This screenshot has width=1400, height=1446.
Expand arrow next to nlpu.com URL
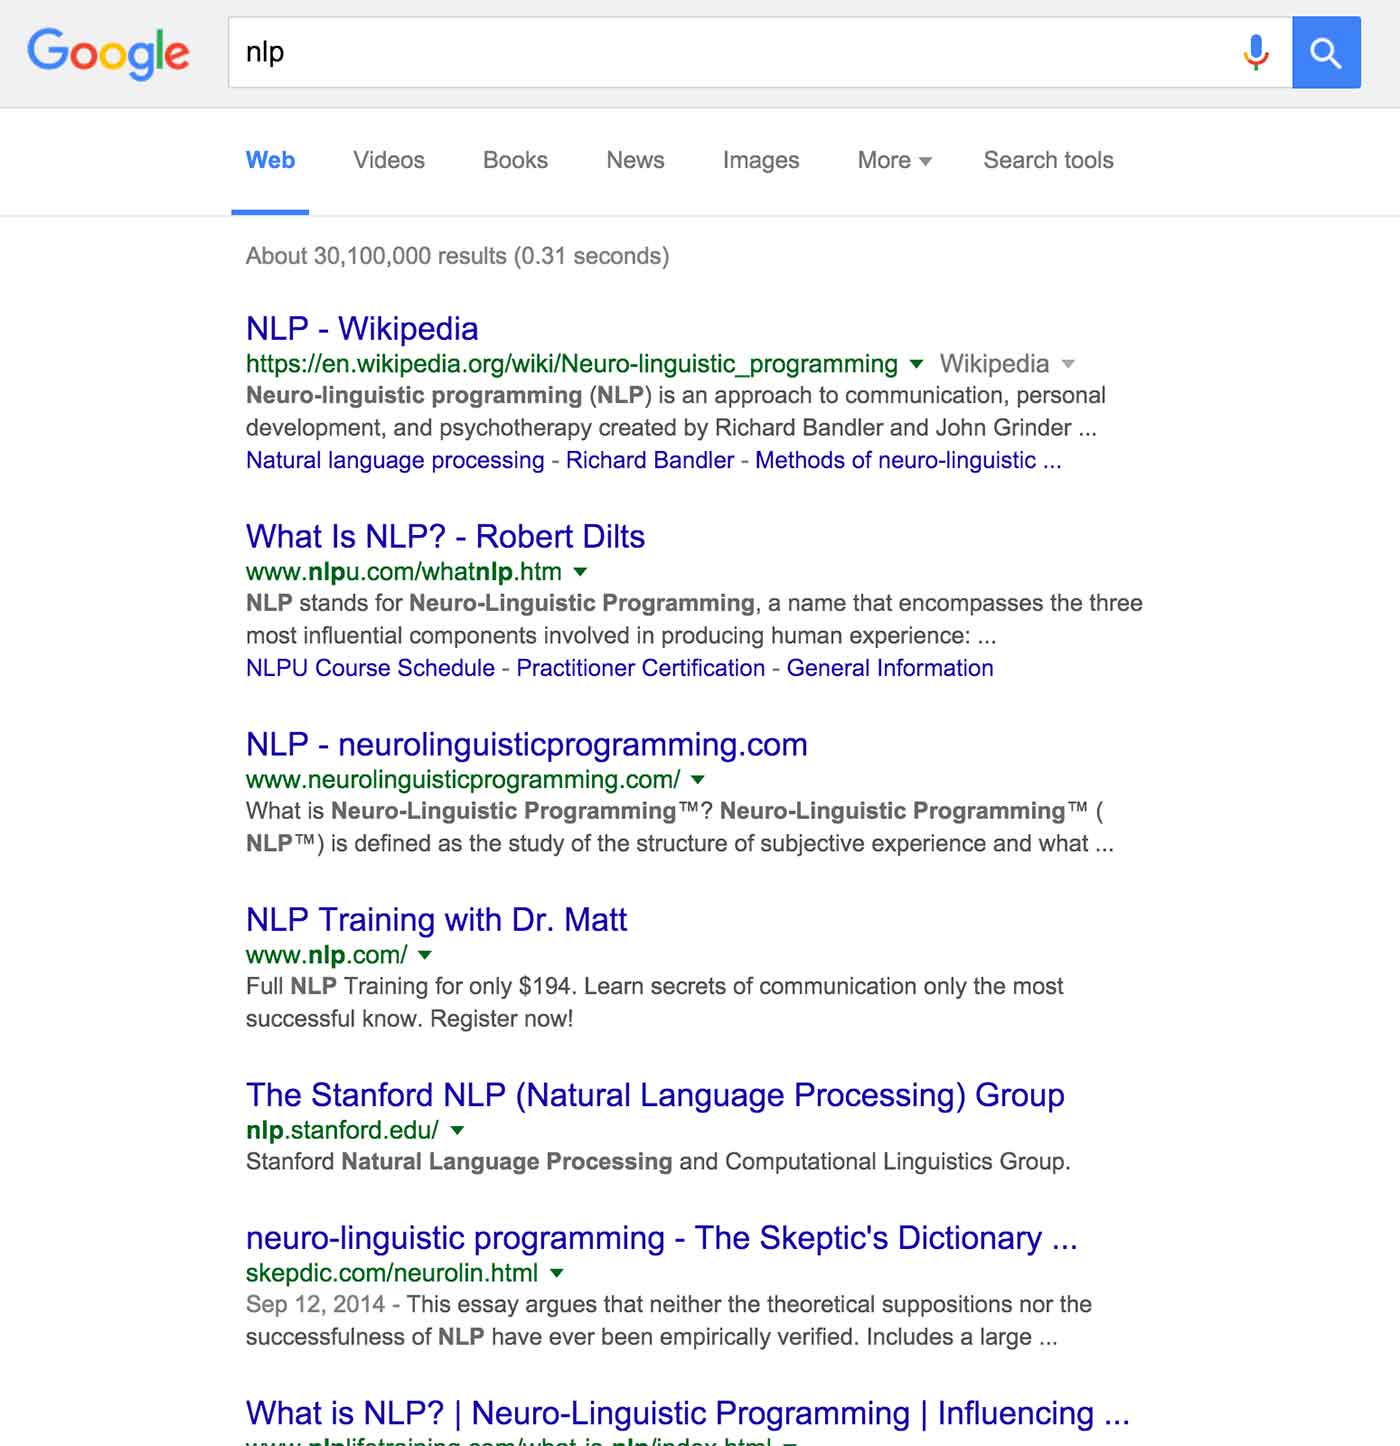(x=580, y=572)
